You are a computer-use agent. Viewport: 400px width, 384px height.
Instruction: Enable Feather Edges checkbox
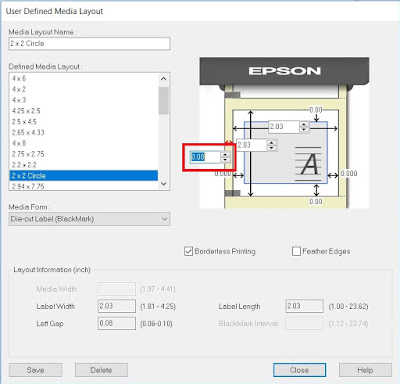(x=296, y=251)
